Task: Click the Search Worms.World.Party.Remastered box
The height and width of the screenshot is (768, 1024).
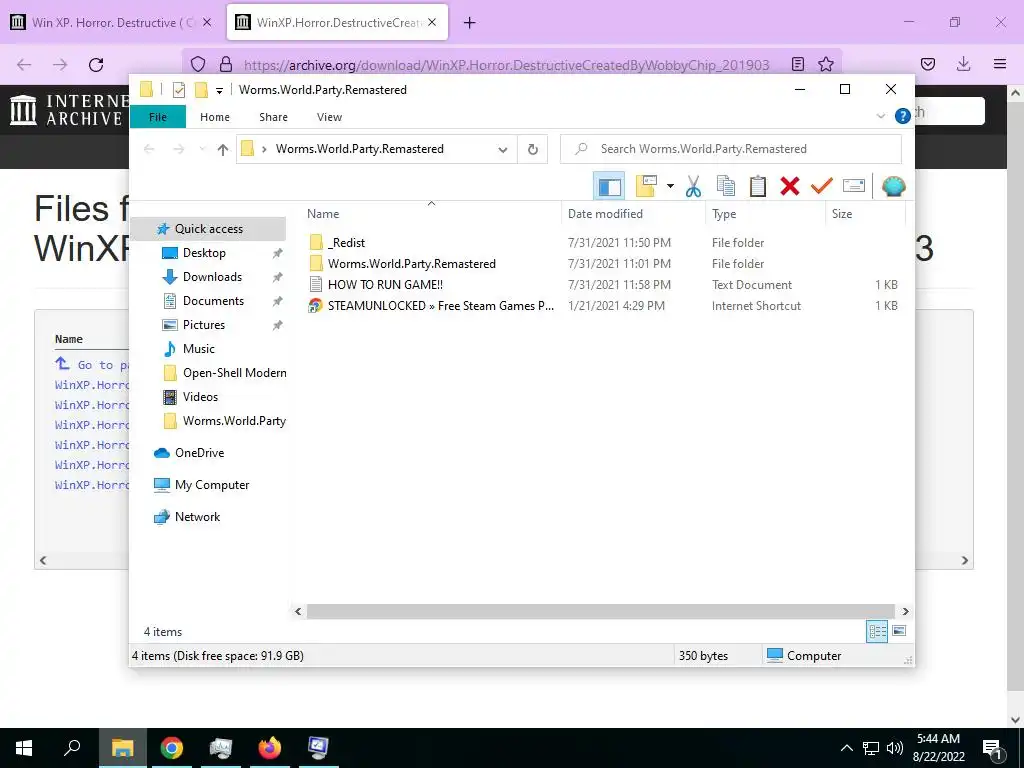Action: coord(731,149)
